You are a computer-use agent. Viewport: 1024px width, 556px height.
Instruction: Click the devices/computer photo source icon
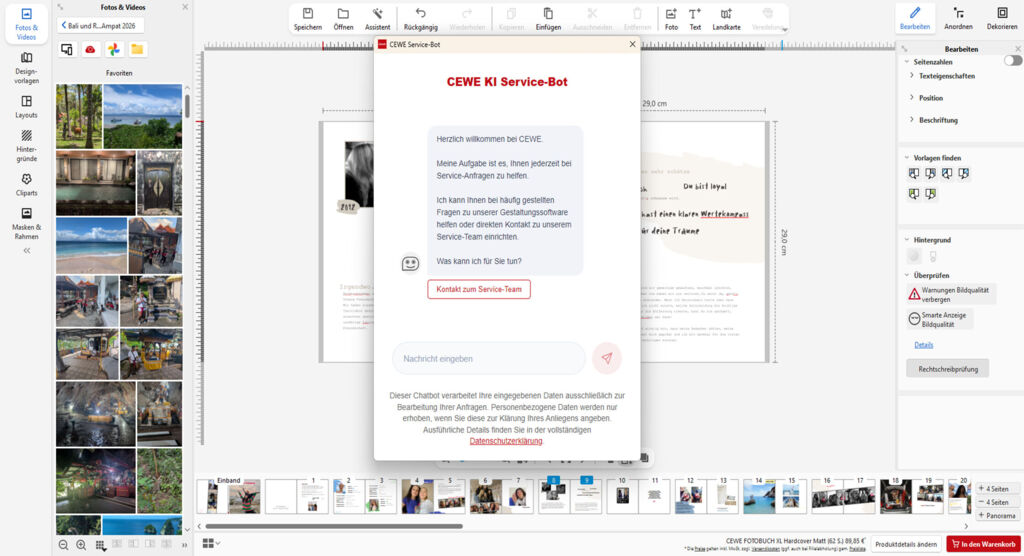tap(67, 50)
